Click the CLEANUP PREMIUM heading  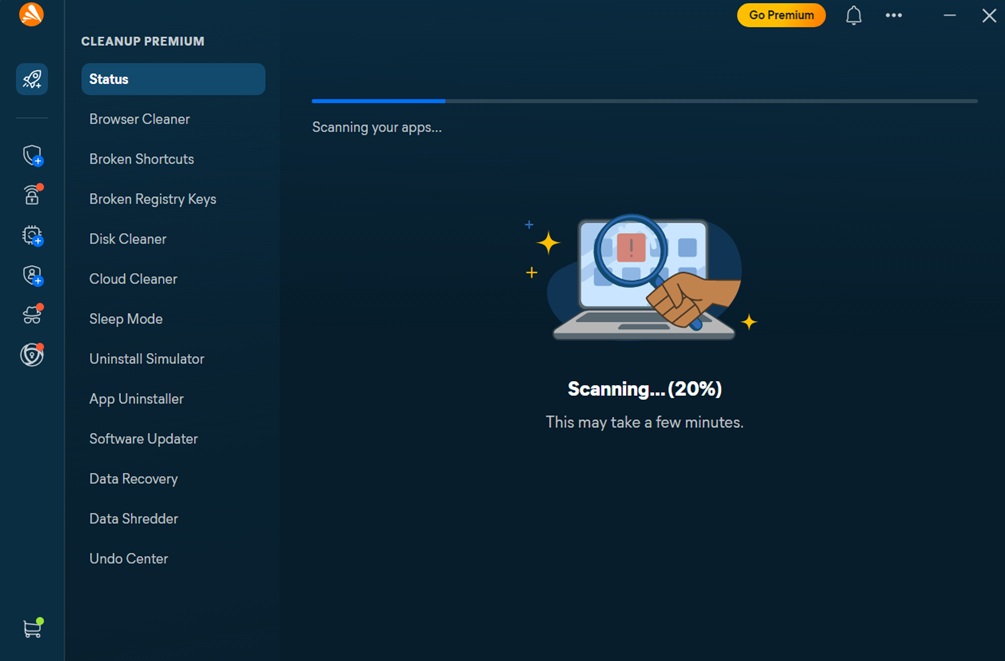(x=143, y=41)
